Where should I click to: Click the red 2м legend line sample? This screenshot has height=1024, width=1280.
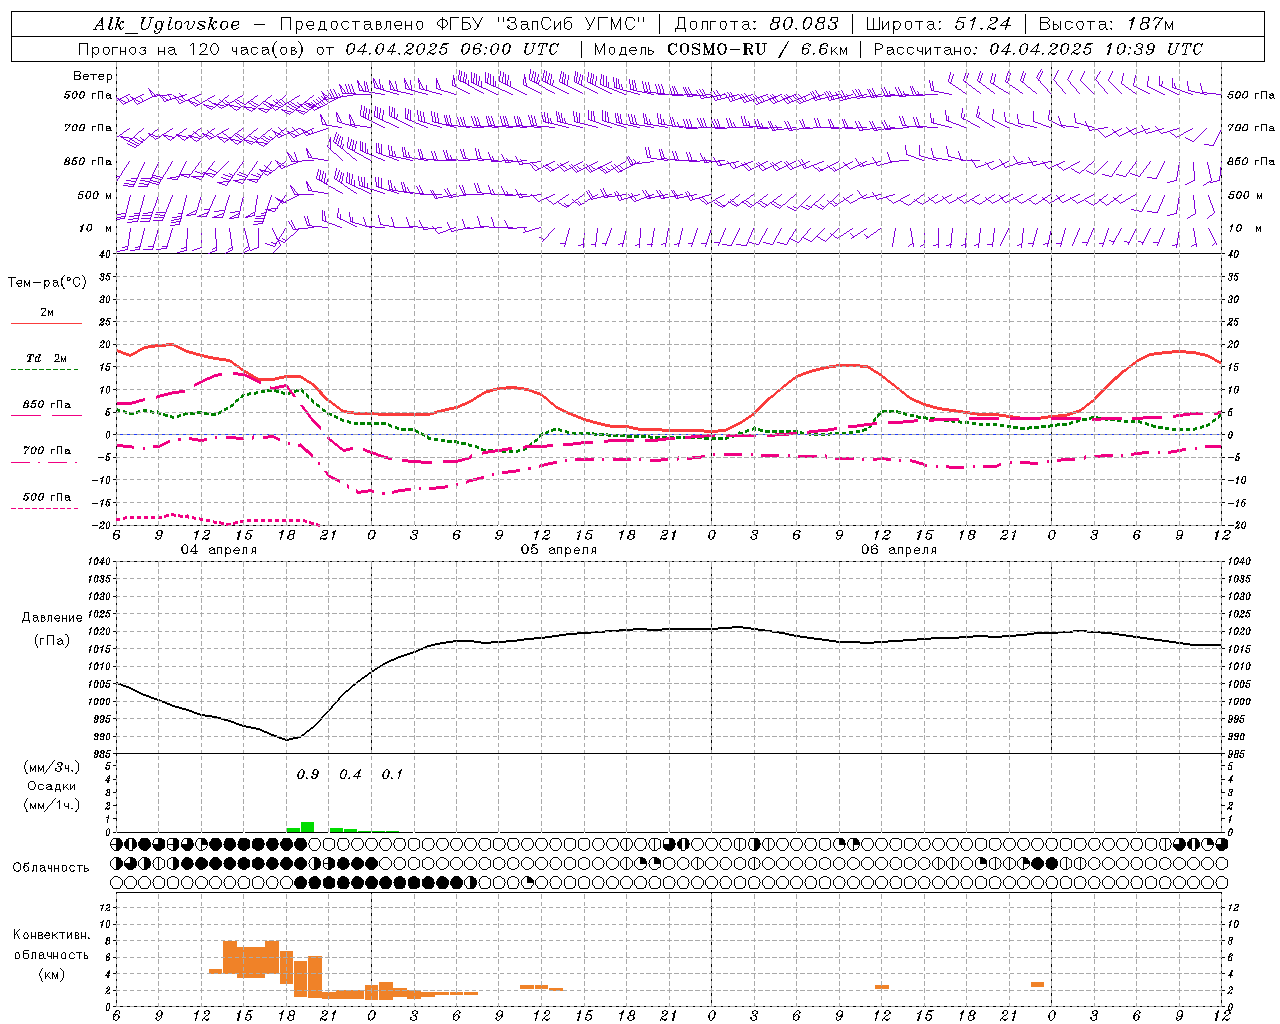point(46,324)
